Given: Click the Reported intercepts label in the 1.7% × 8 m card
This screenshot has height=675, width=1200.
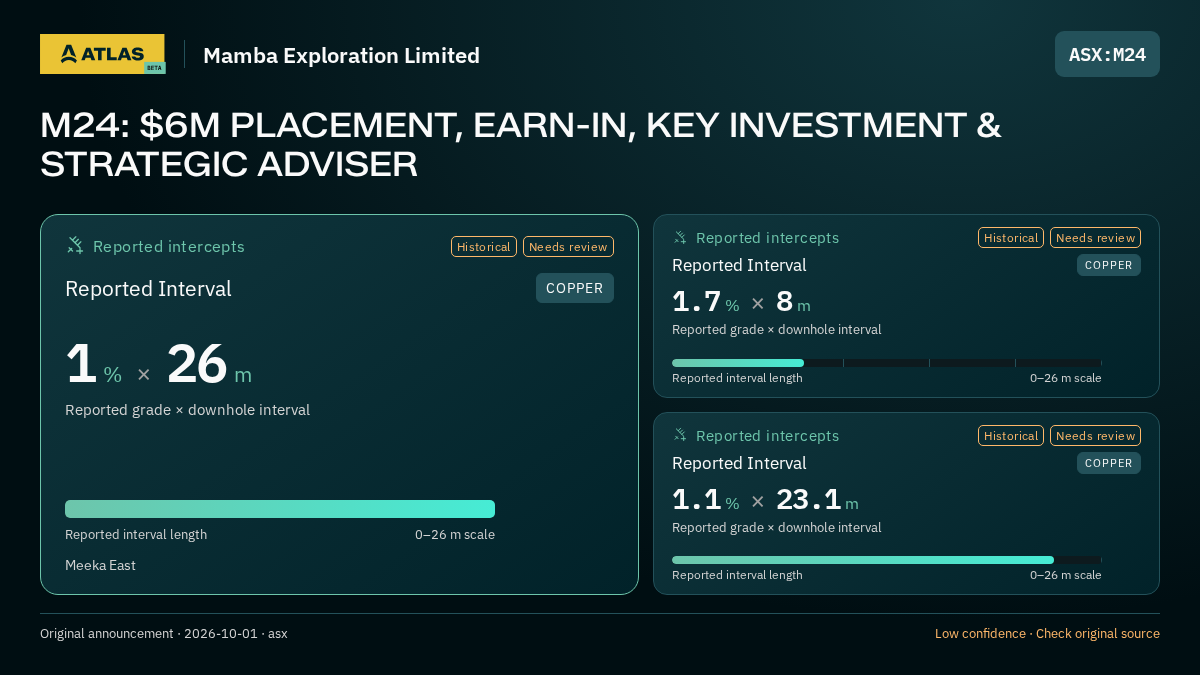Looking at the screenshot, I should 767,237.
